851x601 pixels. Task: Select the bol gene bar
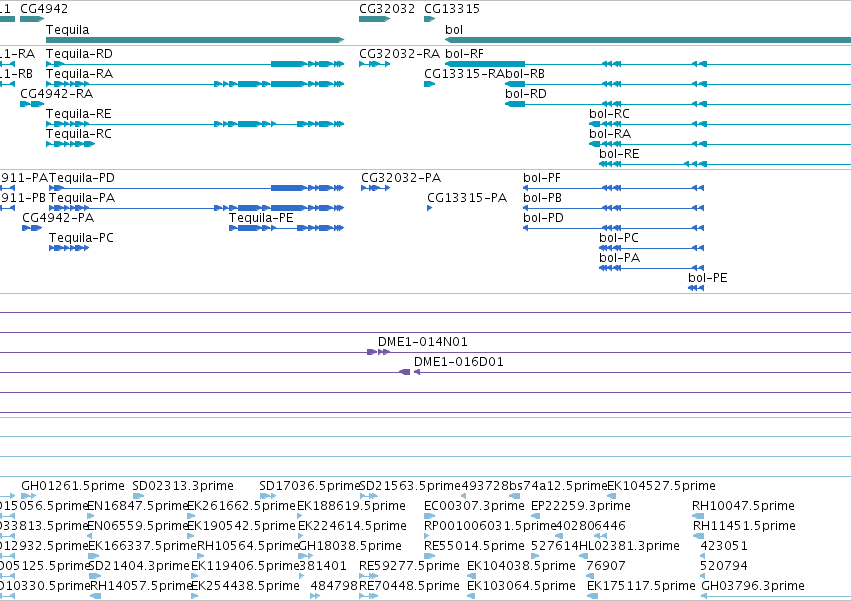[648, 40]
